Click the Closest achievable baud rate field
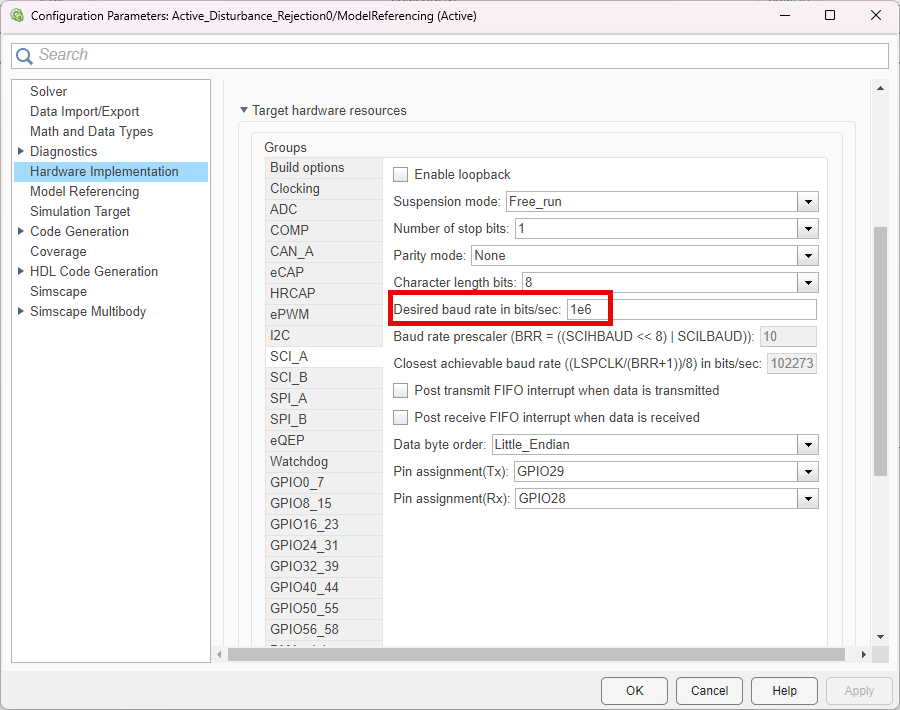This screenshot has height=710, width=900. click(792, 364)
